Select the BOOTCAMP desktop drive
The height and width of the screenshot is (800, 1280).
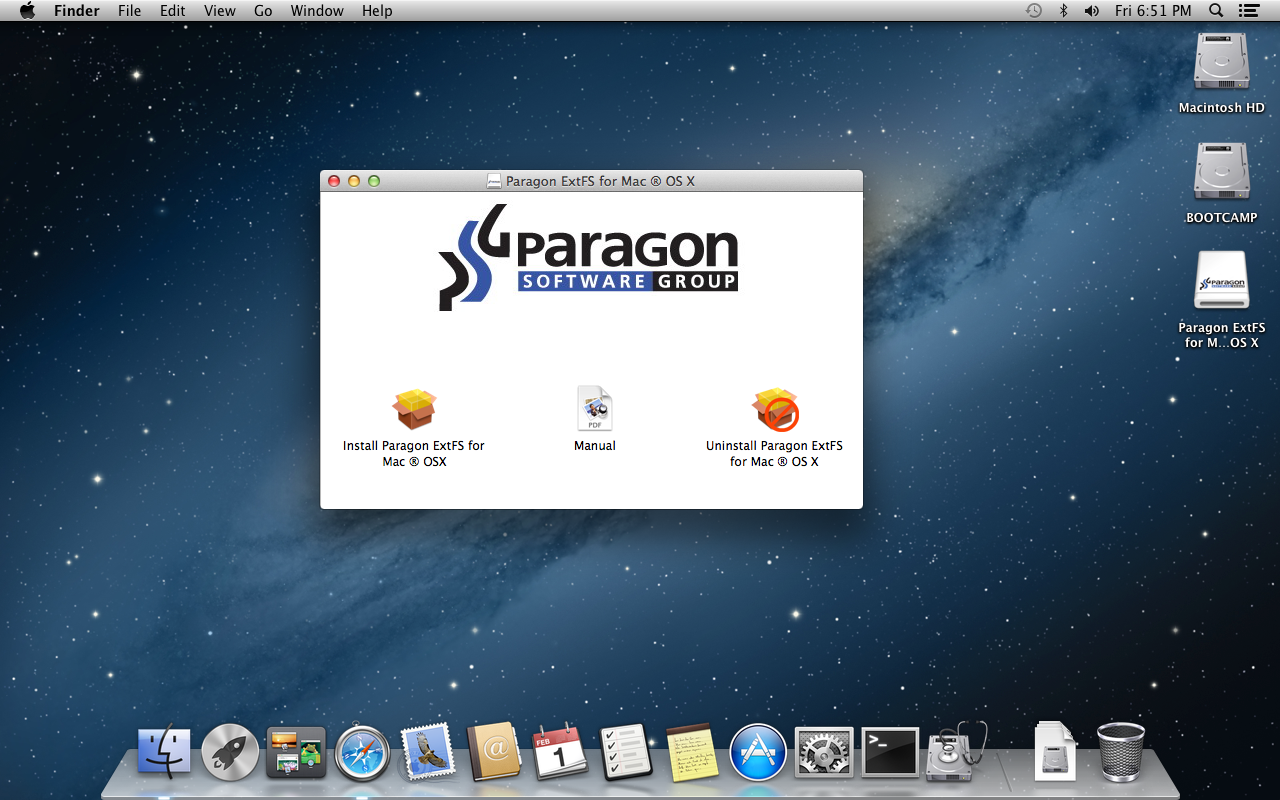point(1221,172)
